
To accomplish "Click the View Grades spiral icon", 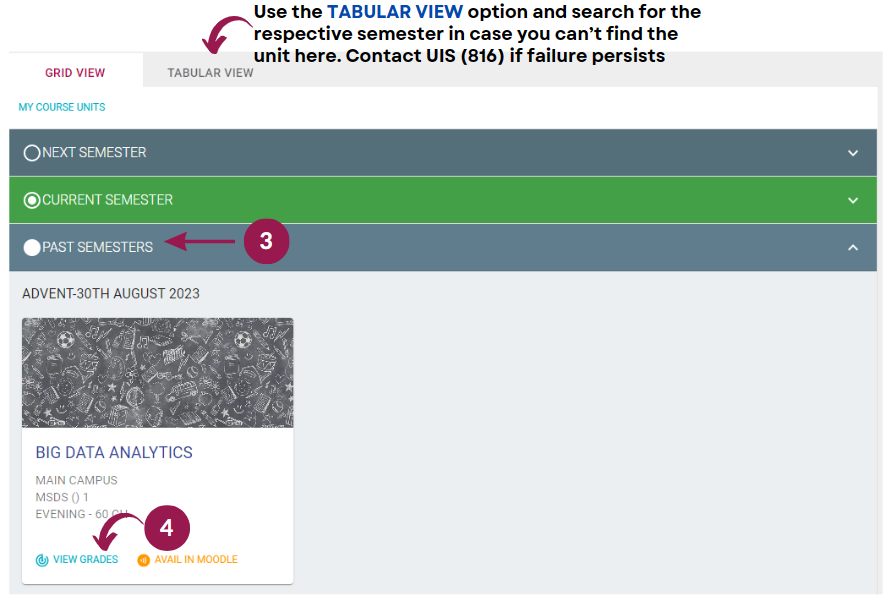I will click(x=42, y=560).
